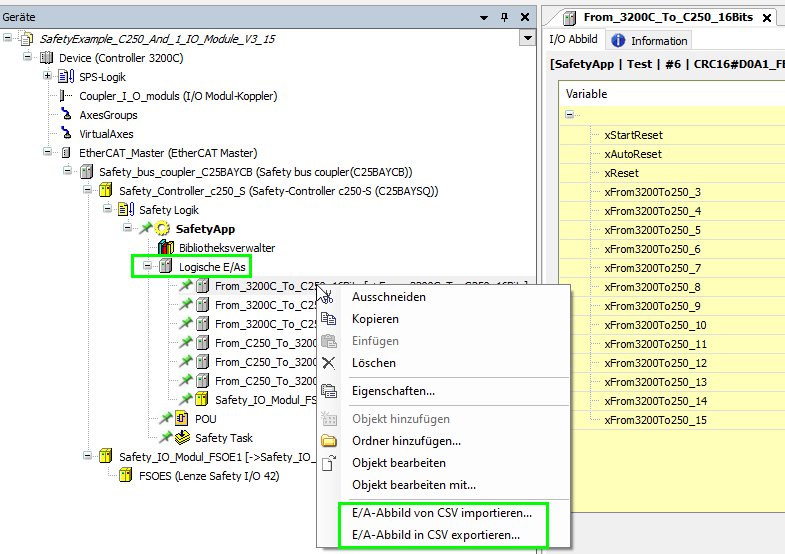Click the Safety_IO_Modul_FS yellow icon under Logische E/As
785x554 pixels.
pyautogui.click(x=202, y=400)
